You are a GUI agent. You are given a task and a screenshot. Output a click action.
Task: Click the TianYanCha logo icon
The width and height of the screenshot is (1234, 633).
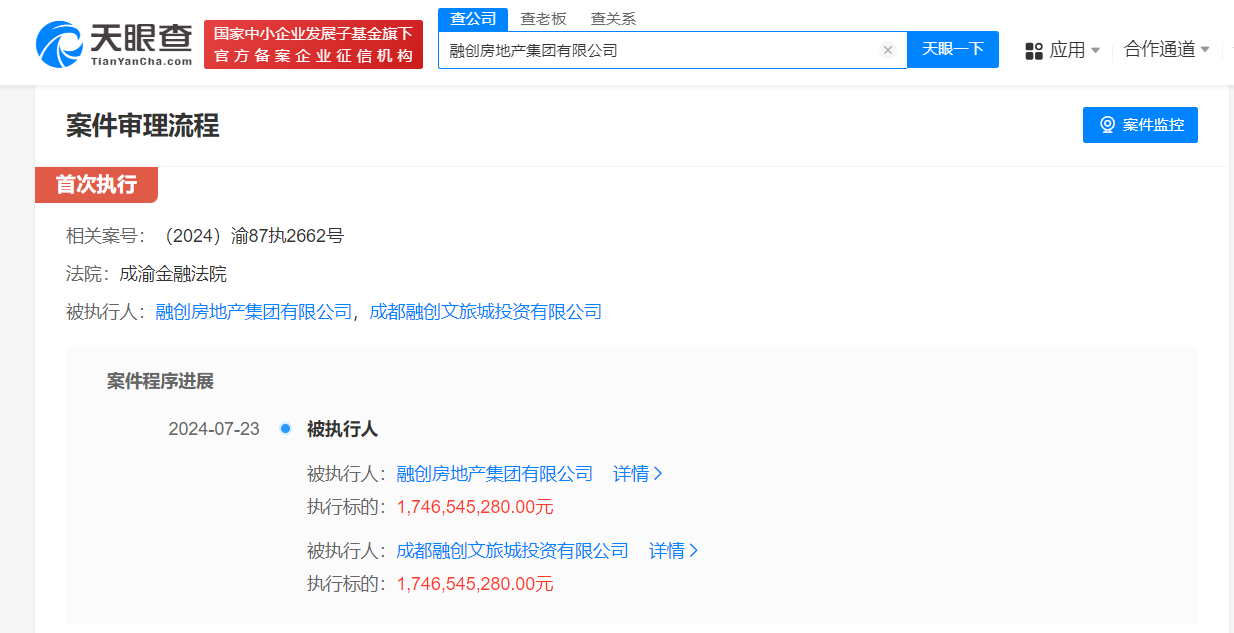(x=62, y=42)
